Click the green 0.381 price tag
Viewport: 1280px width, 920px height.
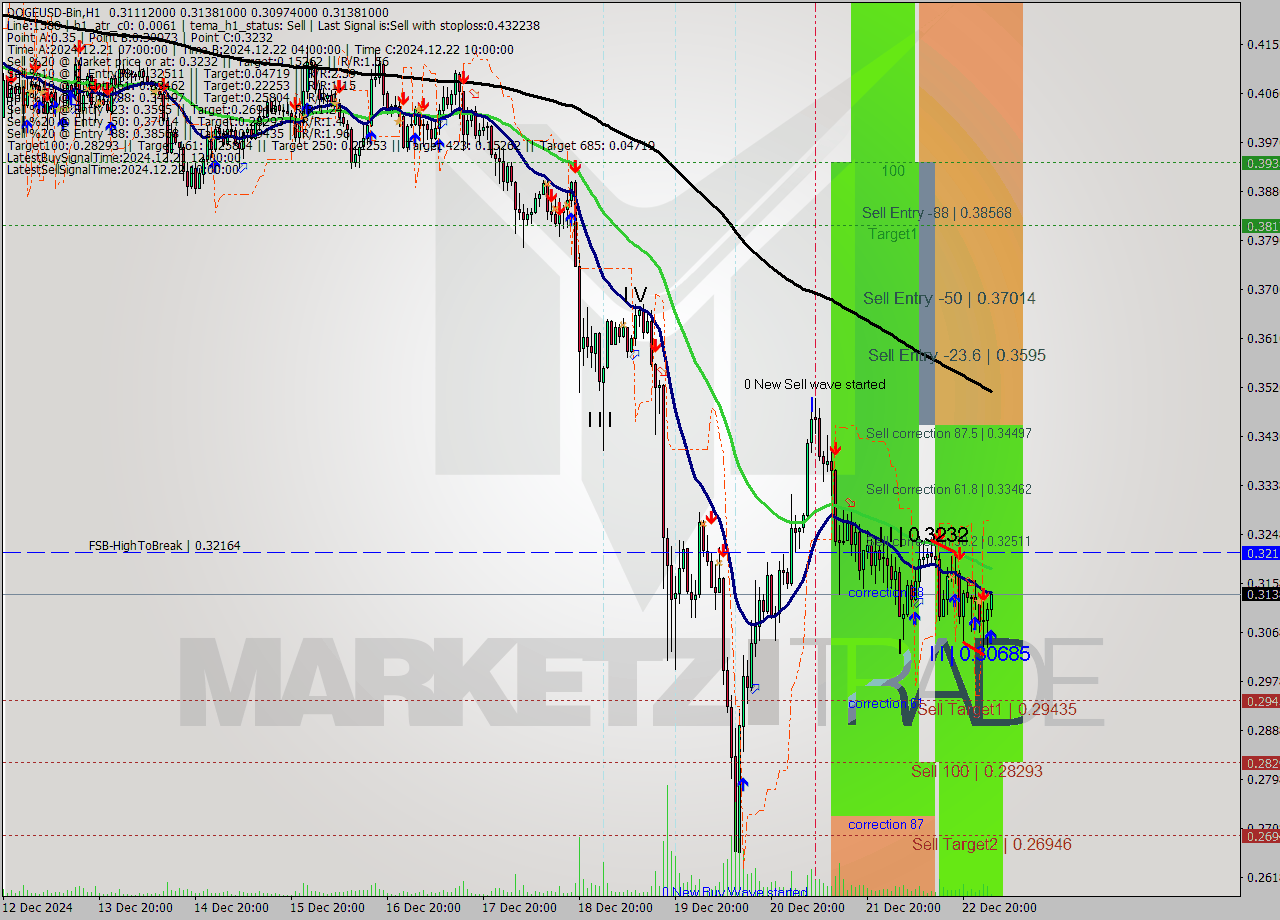pyautogui.click(x=1260, y=226)
